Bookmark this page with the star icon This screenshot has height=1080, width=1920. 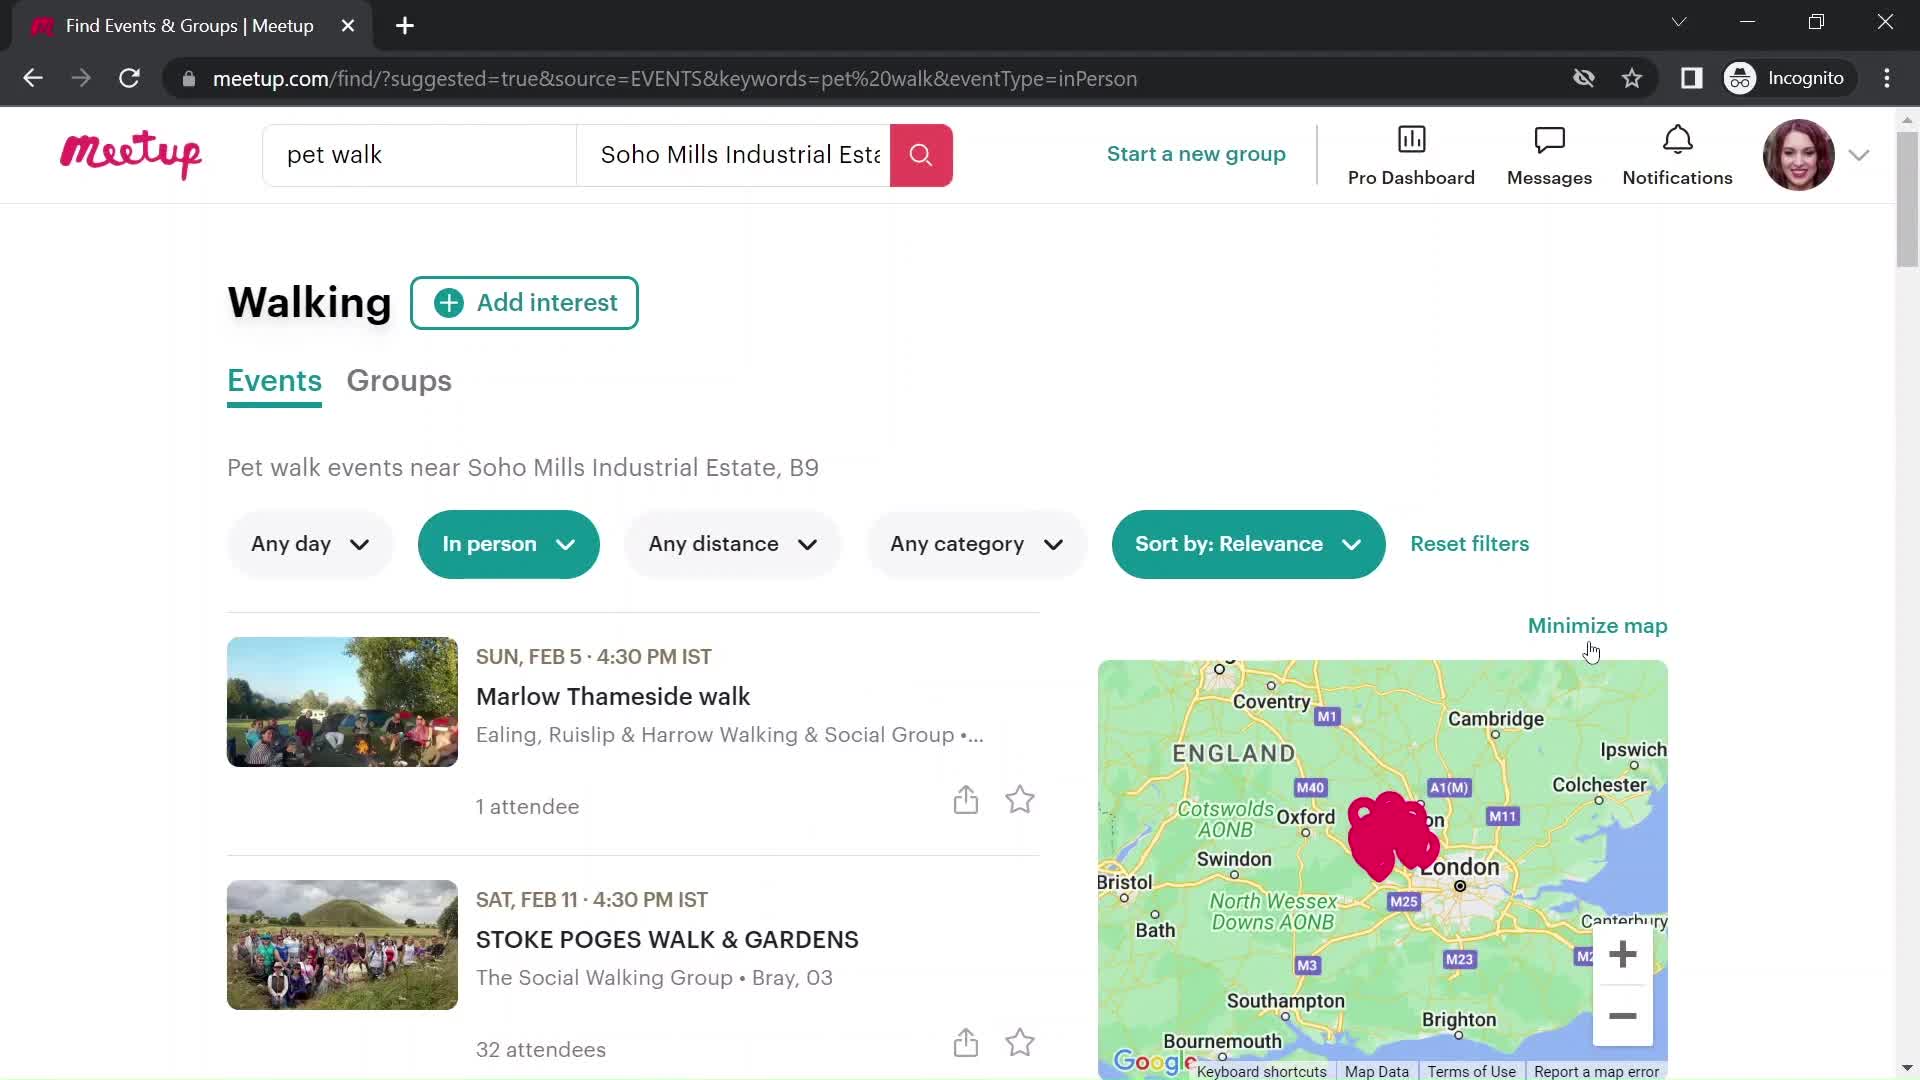pos(1632,78)
